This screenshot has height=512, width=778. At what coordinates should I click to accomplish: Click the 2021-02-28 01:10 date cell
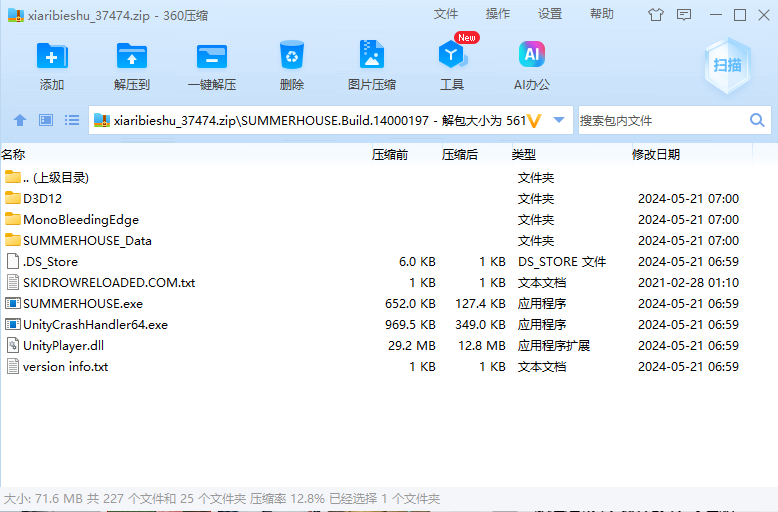point(688,282)
